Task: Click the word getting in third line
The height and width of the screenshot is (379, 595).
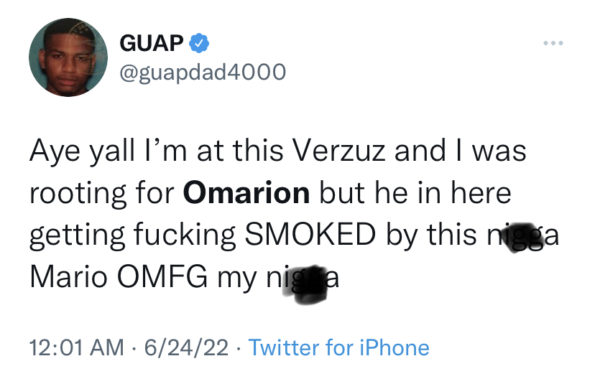Action: click(x=77, y=236)
